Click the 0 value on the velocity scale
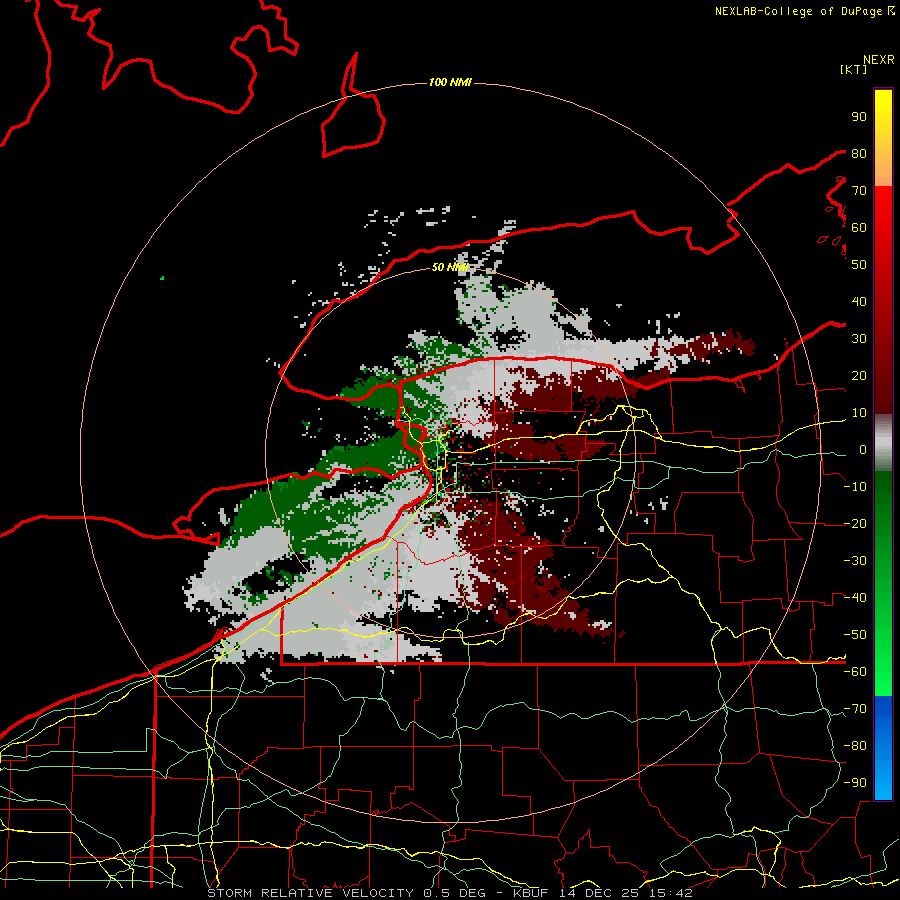Viewport: 900px width, 900px height. (863, 449)
